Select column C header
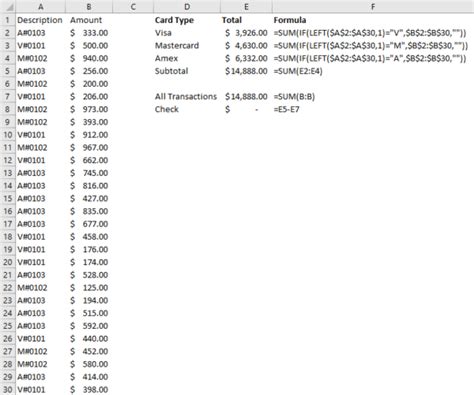 point(133,7)
